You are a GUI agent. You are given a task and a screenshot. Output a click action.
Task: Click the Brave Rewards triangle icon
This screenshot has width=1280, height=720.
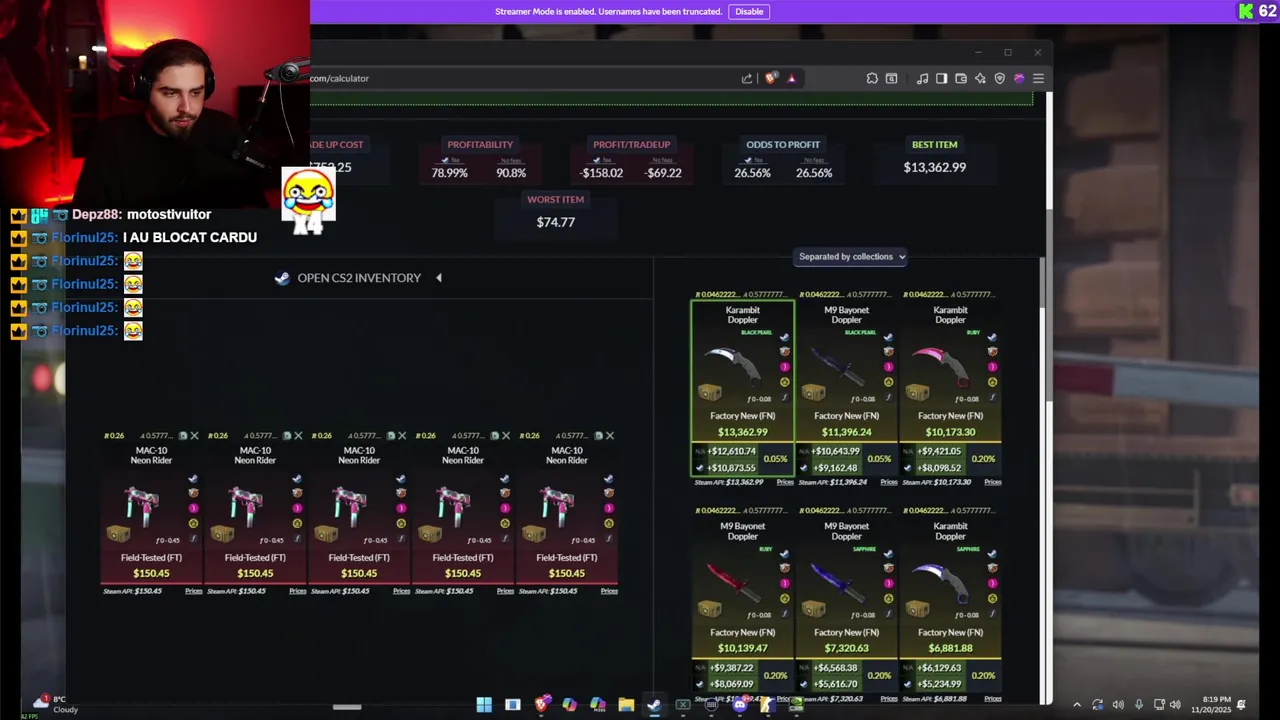click(x=791, y=78)
